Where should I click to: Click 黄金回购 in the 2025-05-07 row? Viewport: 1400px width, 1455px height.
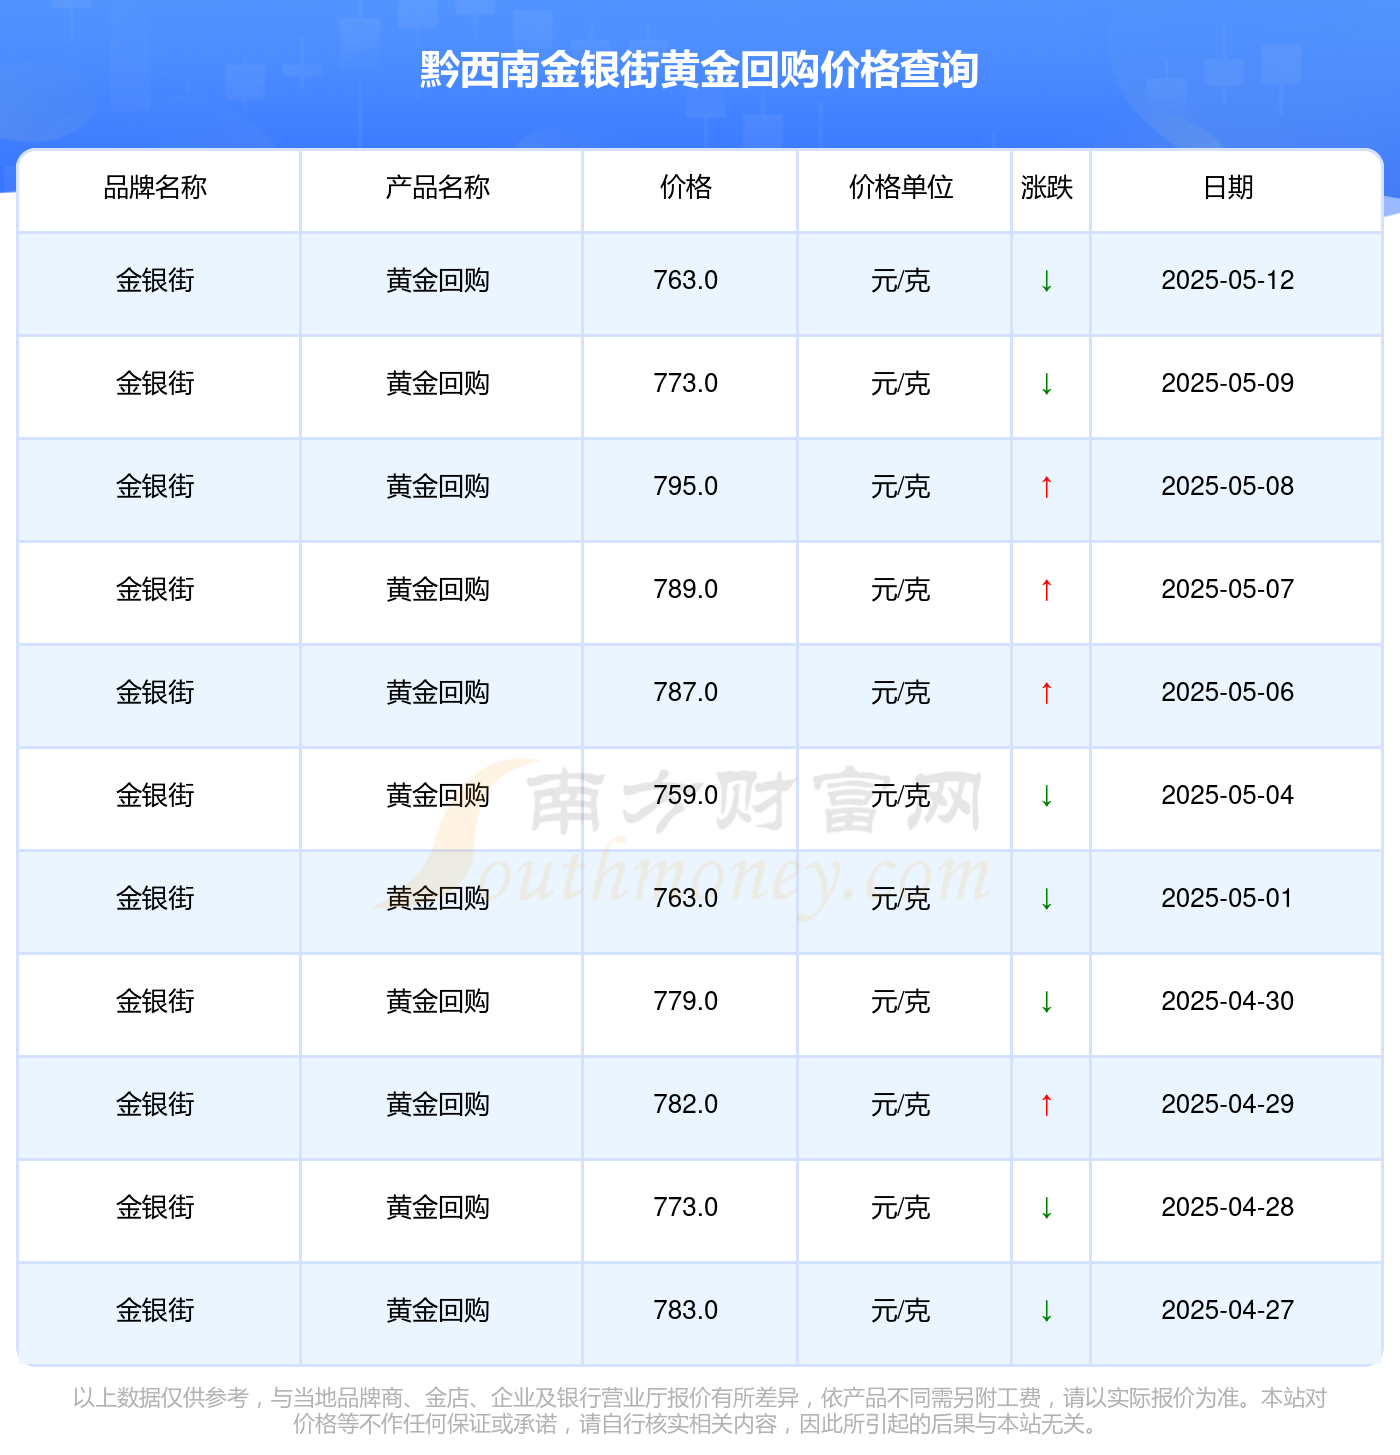click(x=438, y=590)
